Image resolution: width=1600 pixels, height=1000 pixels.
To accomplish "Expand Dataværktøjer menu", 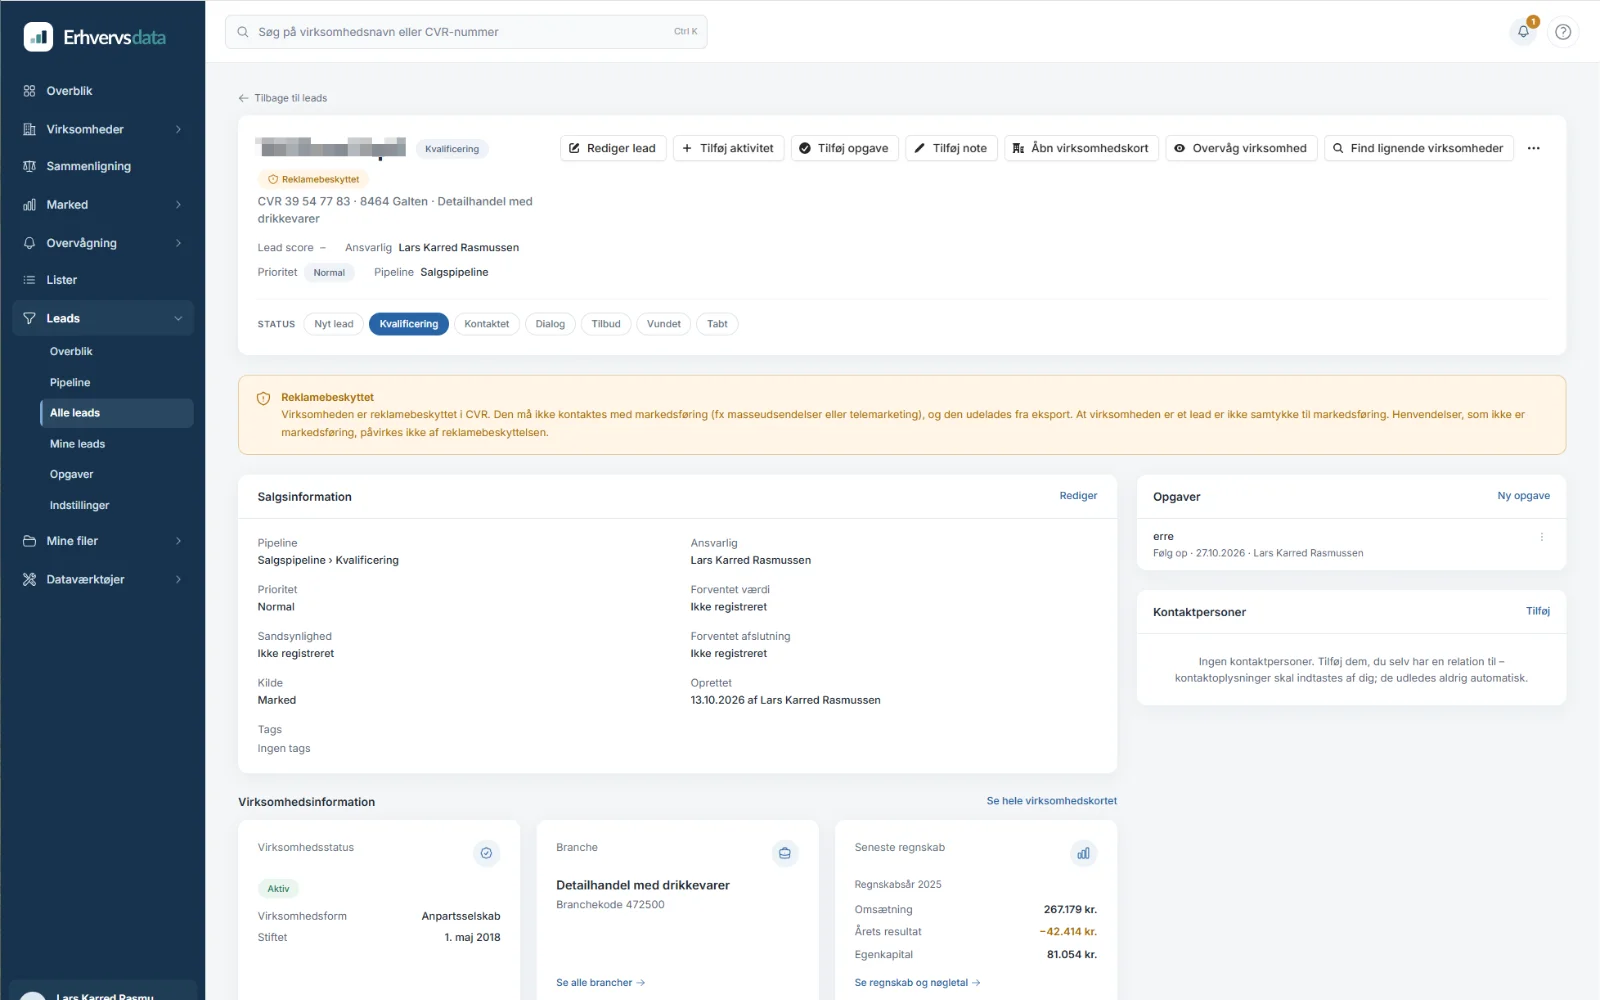I will [103, 579].
